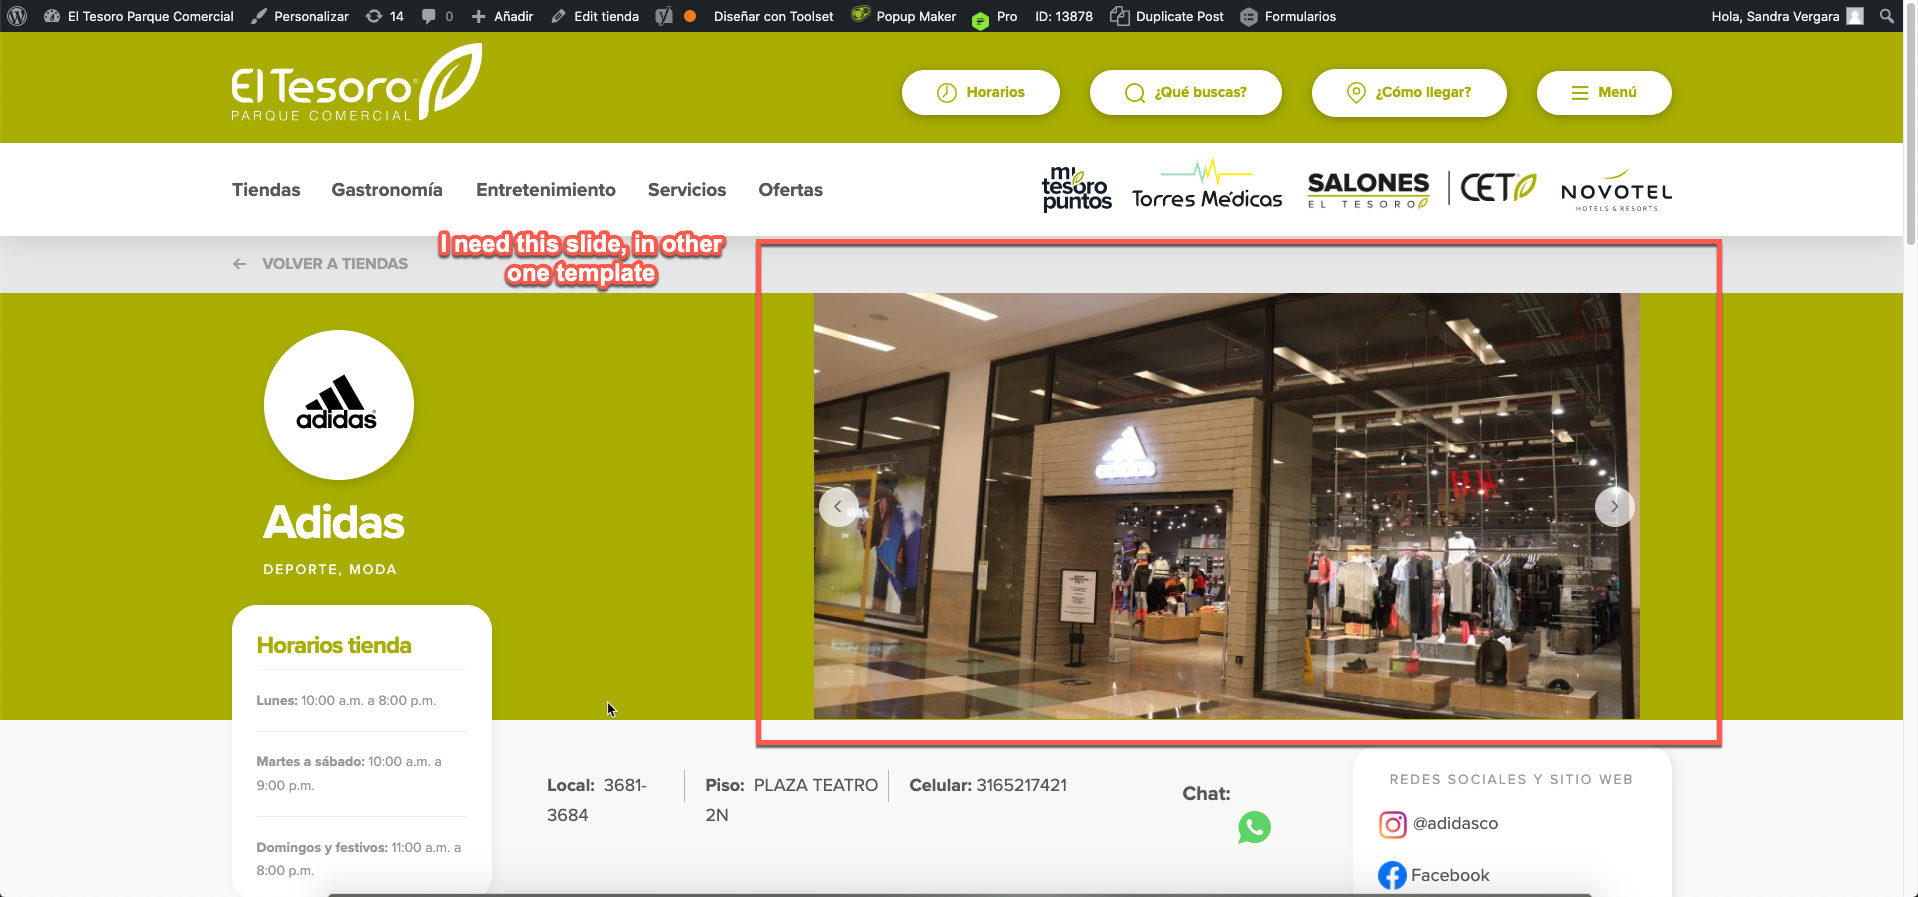This screenshot has width=1918, height=897.
Task: Click the Piso: PLAZA TEATRO 2N text
Action: click(x=792, y=800)
